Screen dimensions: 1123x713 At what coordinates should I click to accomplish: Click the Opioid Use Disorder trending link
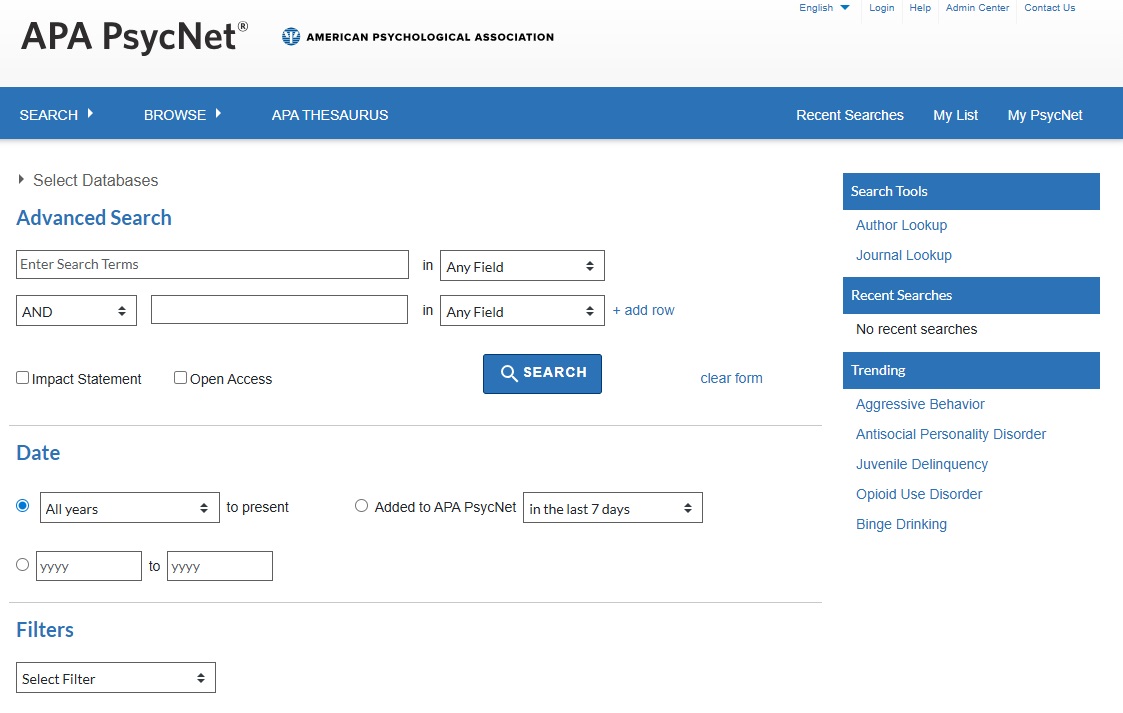point(919,494)
